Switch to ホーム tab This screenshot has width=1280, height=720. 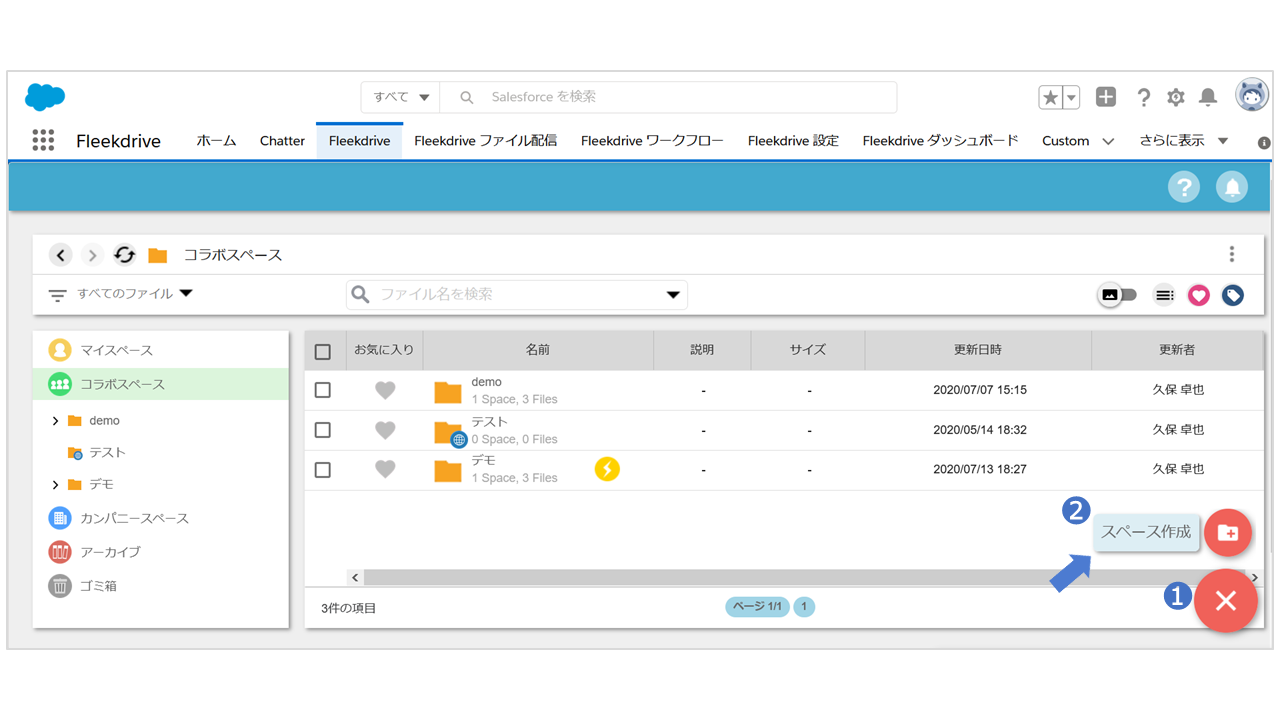pos(216,141)
